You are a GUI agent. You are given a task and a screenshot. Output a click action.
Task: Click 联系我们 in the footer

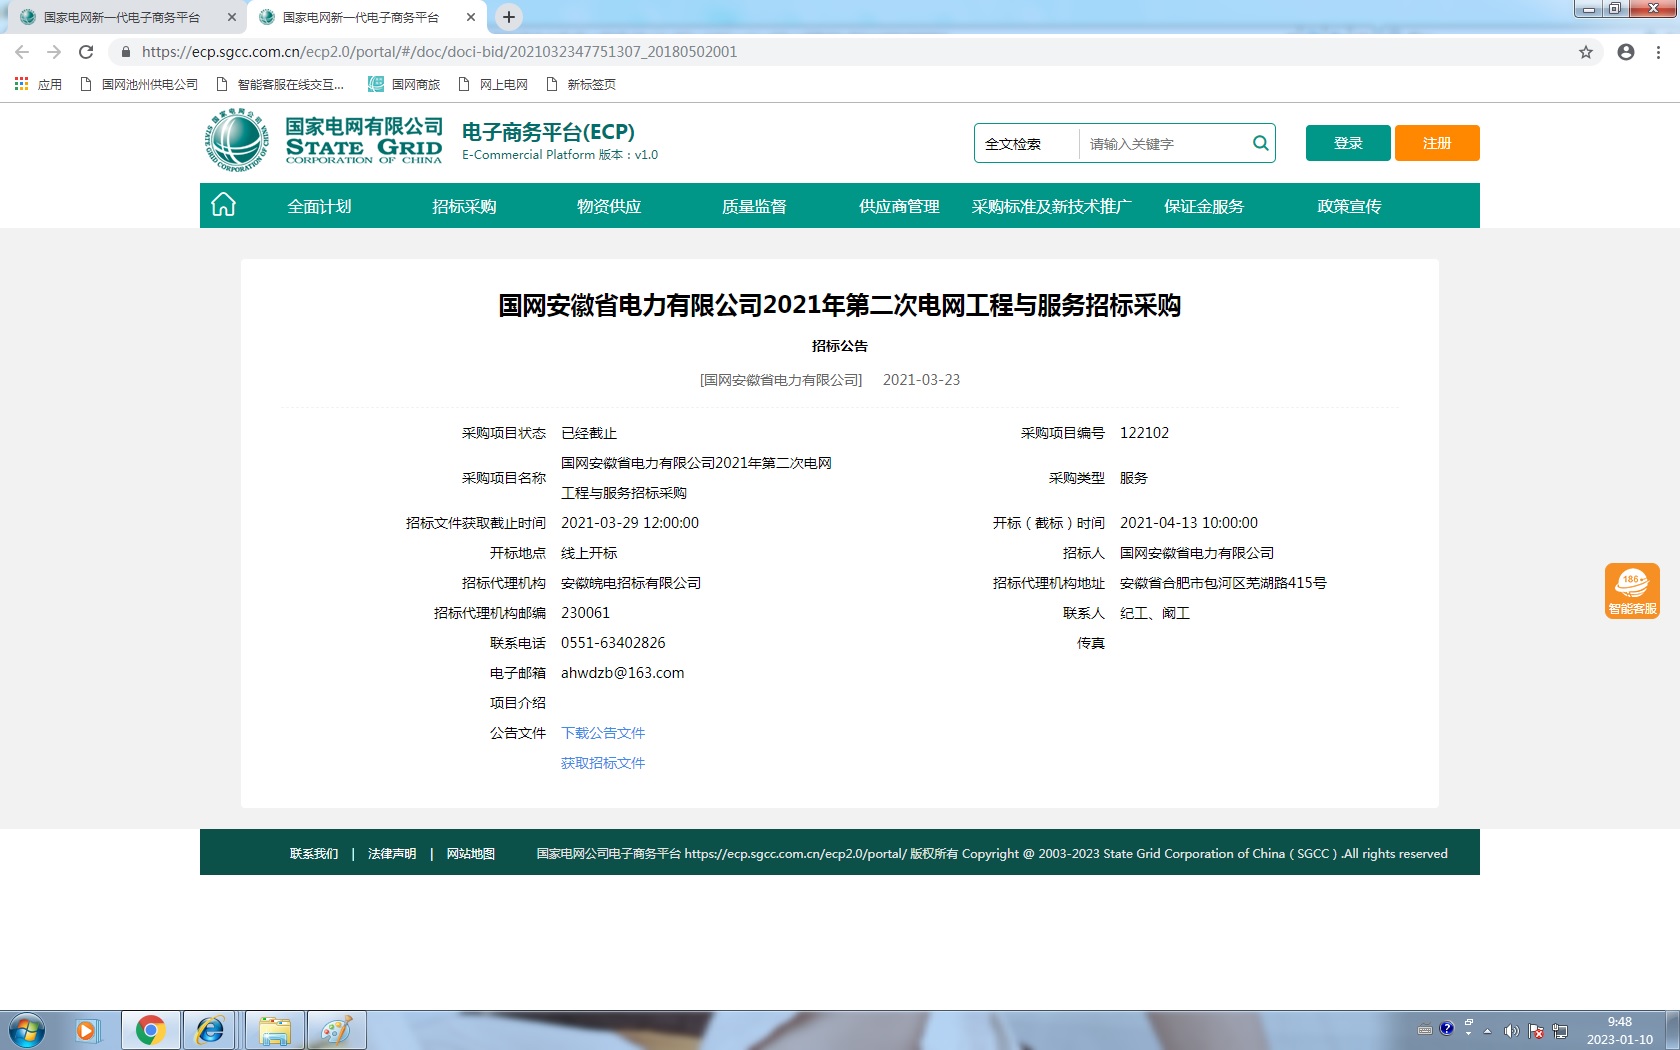click(x=314, y=854)
